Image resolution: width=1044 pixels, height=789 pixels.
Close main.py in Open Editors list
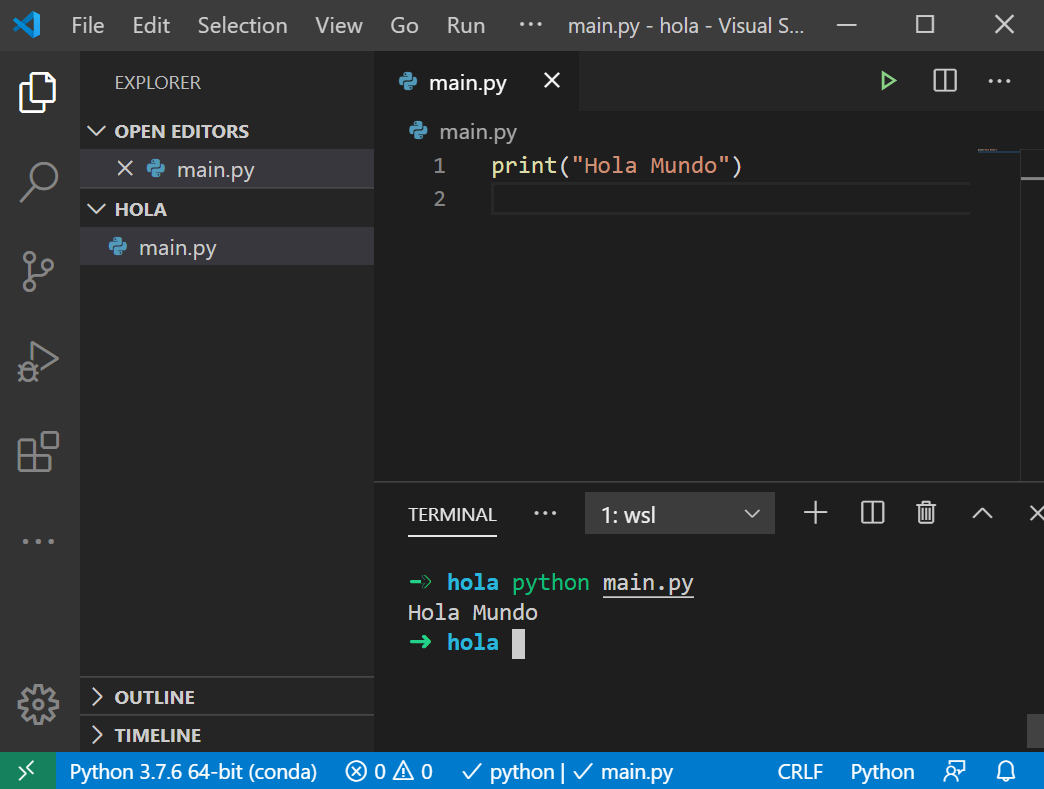pyautogui.click(x=125, y=168)
